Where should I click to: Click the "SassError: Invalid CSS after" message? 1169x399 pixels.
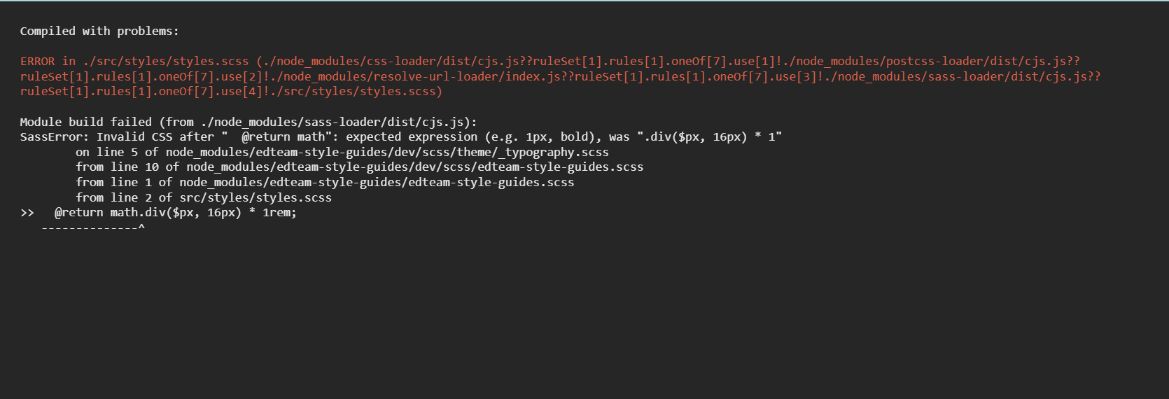(x=400, y=137)
